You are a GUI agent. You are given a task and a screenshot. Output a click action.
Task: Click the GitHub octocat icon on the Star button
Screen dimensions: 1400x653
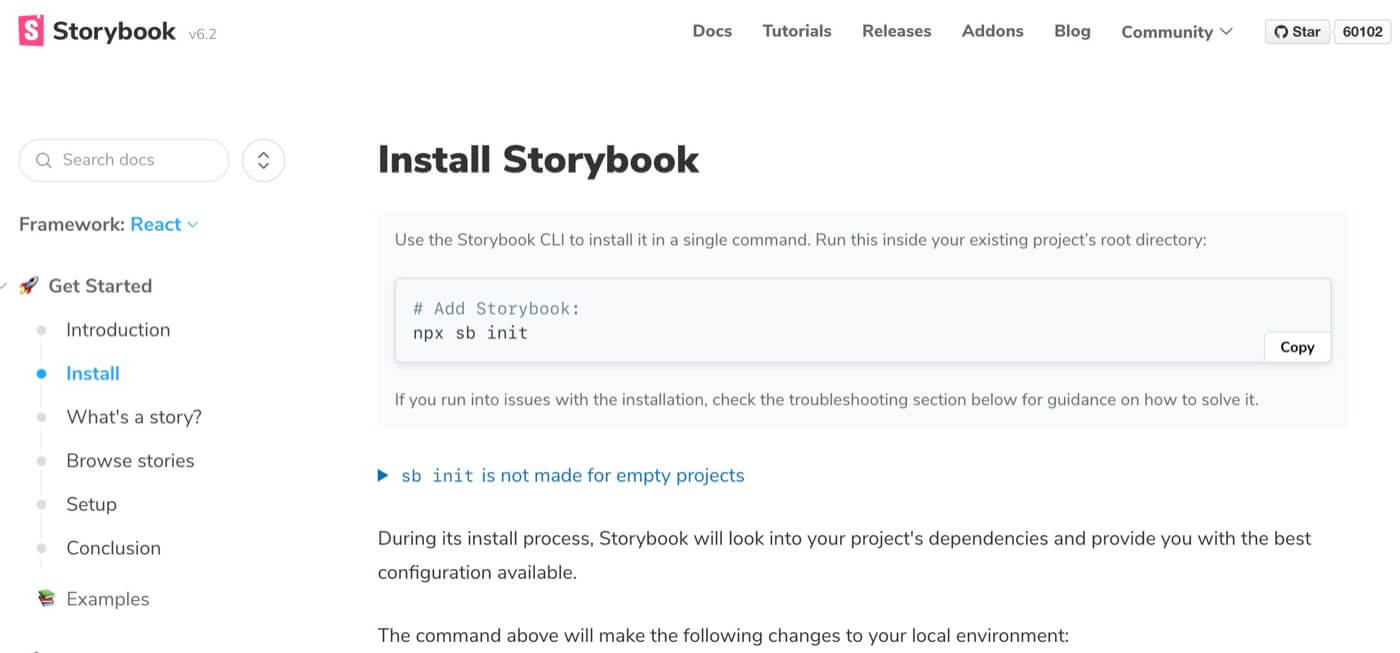[x=1280, y=31]
